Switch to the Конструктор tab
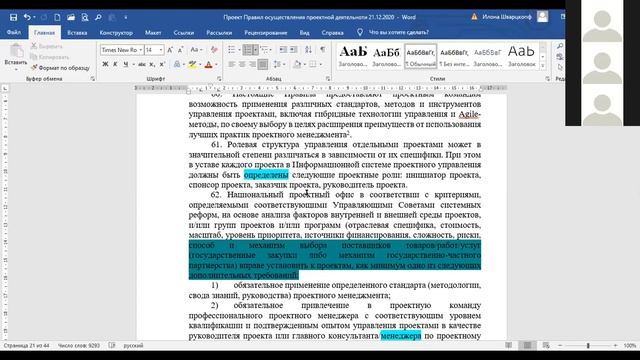This screenshot has height=360, width=640. pos(116,32)
